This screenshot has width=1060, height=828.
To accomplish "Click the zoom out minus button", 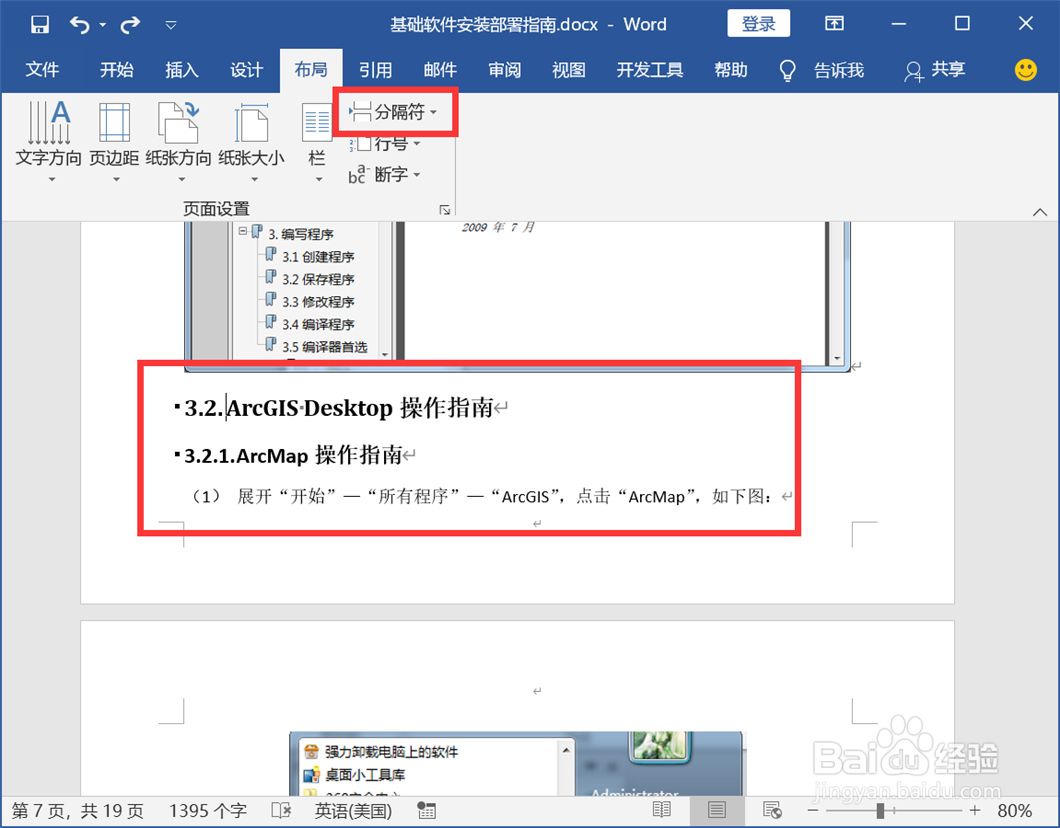I will [x=813, y=810].
